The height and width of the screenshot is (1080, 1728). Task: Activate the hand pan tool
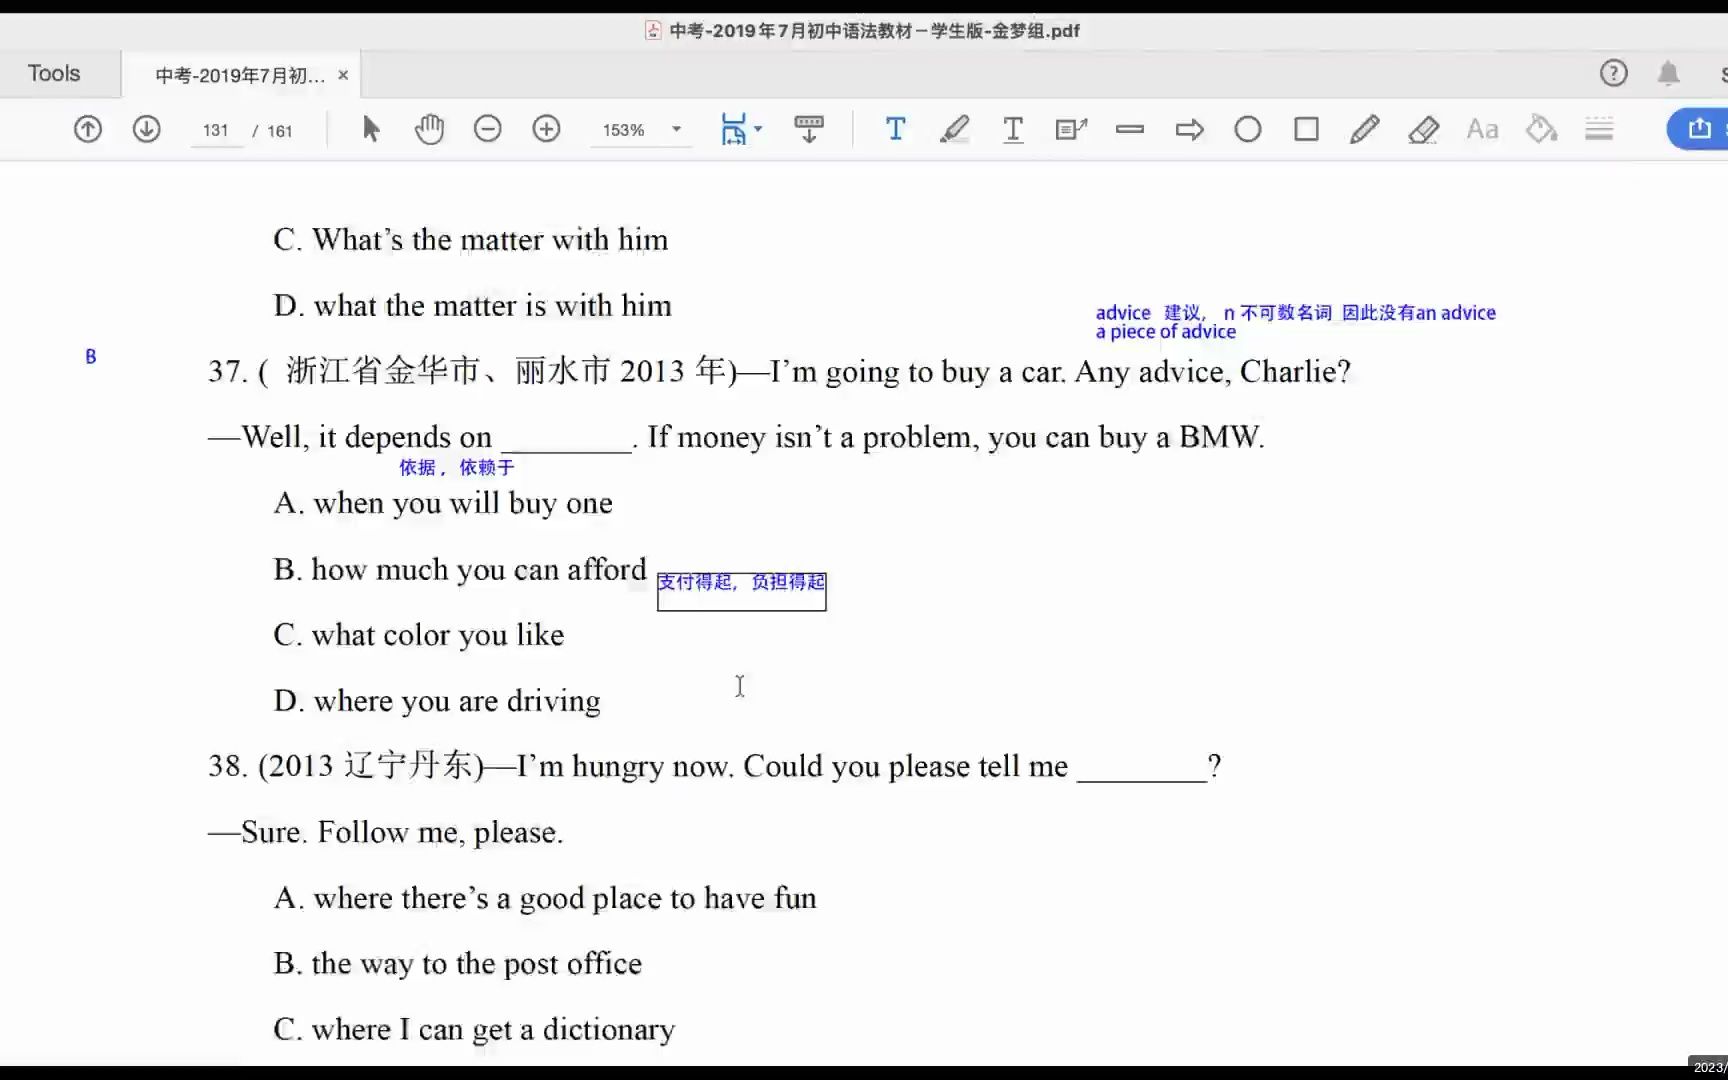pyautogui.click(x=429, y=129)
